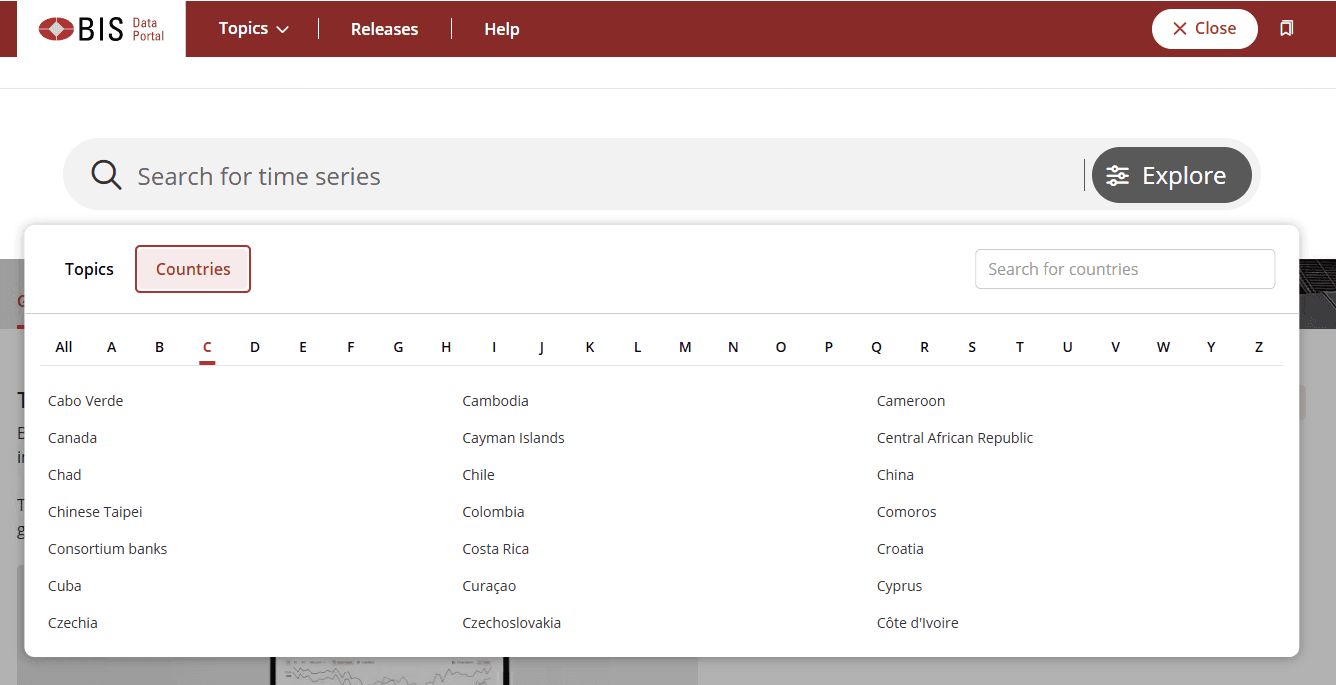Choose Côte d'Ivoire
This screenshot has width=1336, height=685.
[x=917, y=623]
